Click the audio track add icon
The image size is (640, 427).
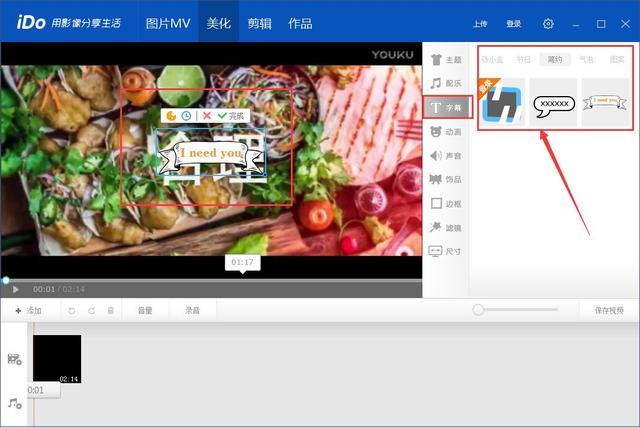click(x=15, y=403)
